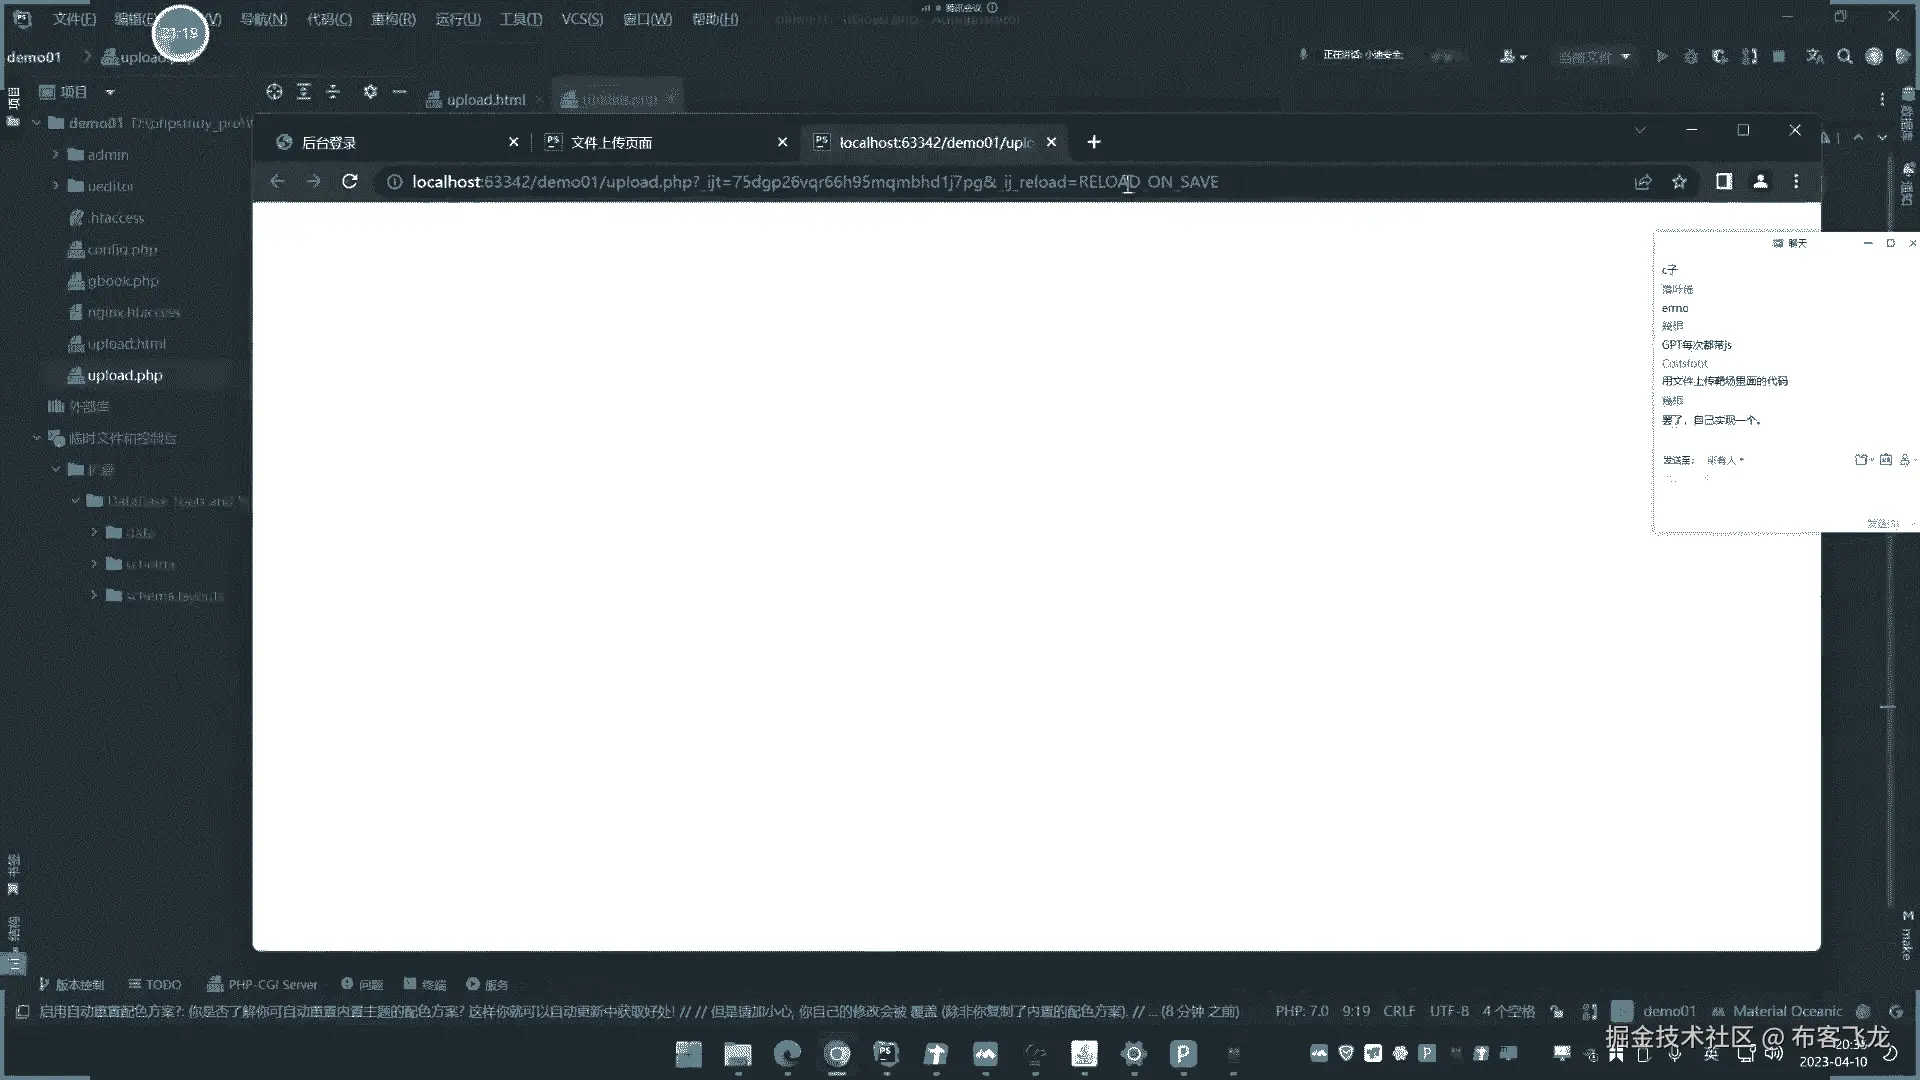Click the Search Everywhere magnifier icon

[x=1845, y=57]
